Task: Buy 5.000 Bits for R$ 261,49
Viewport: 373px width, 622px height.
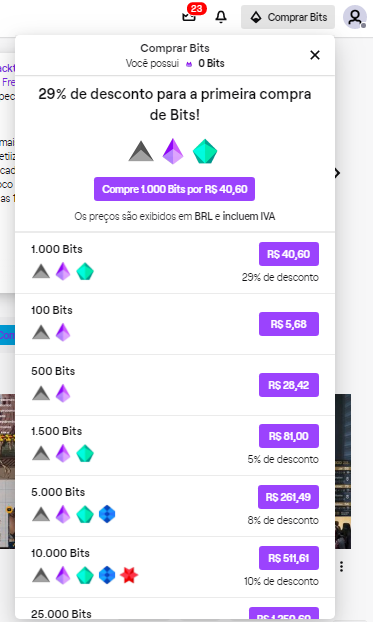Action: (x=288, y=497)
